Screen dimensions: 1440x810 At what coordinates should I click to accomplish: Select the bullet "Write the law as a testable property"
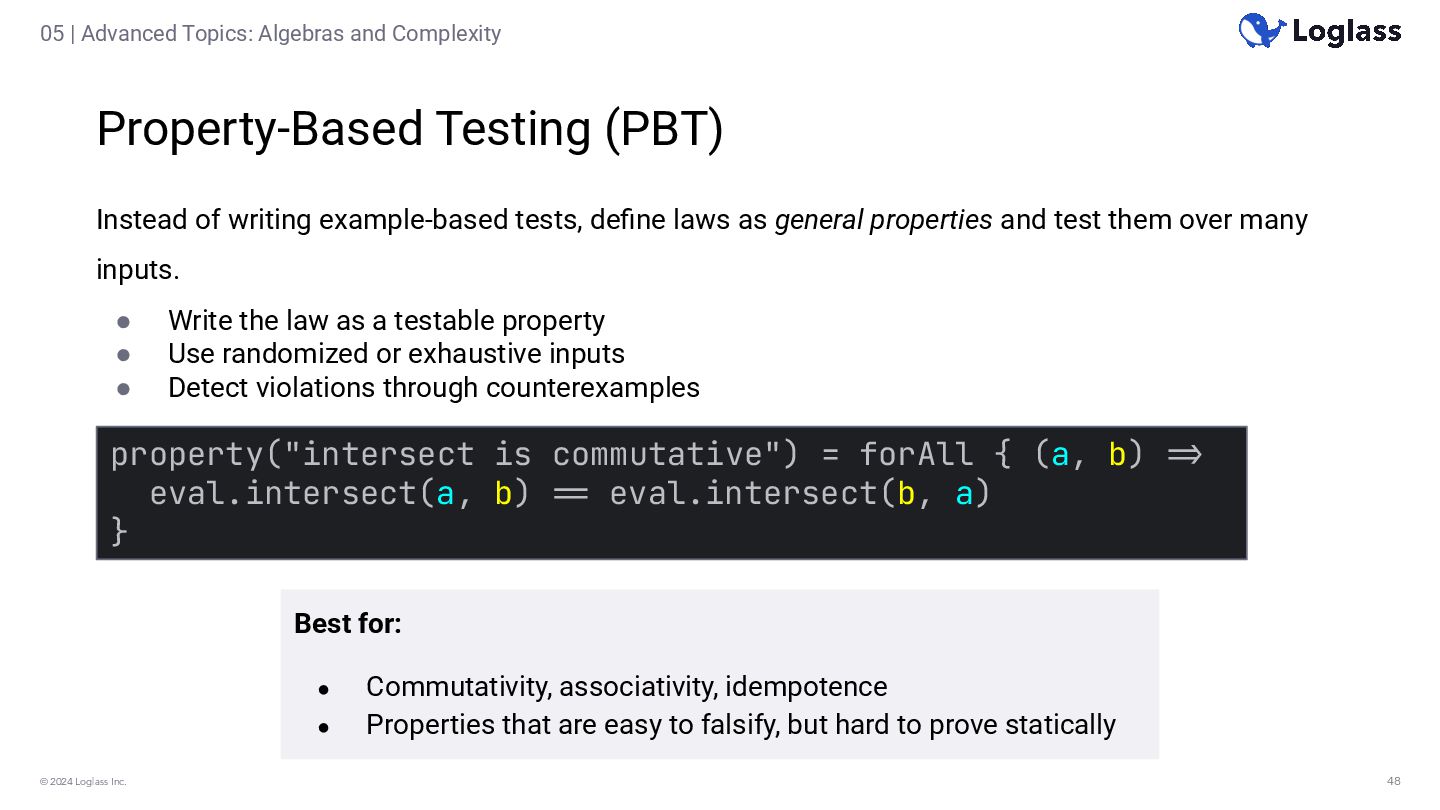tap(386, 321)
